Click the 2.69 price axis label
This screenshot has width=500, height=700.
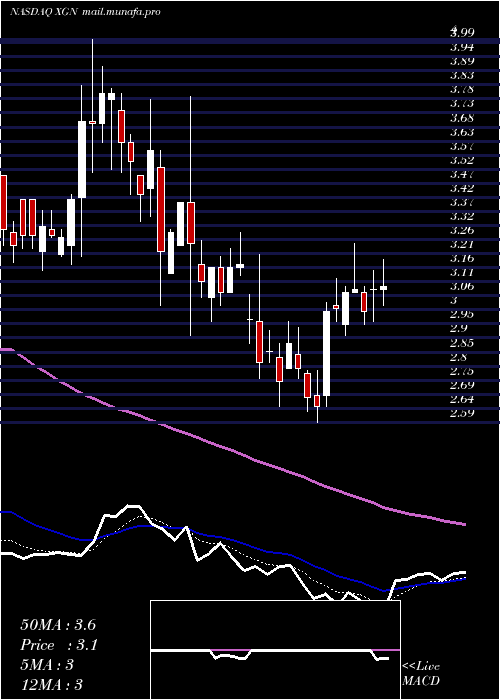(462, 385)
